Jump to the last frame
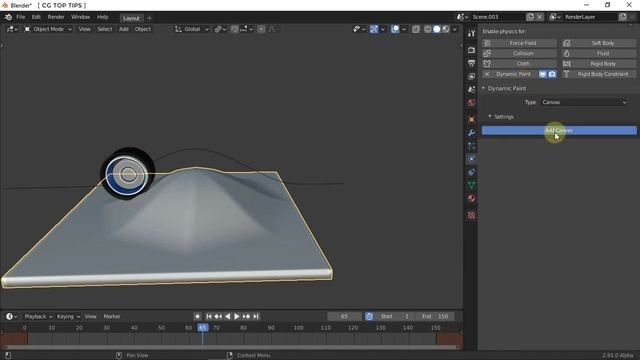This screenshot has height=360, width=640. (x=256, y=316)
